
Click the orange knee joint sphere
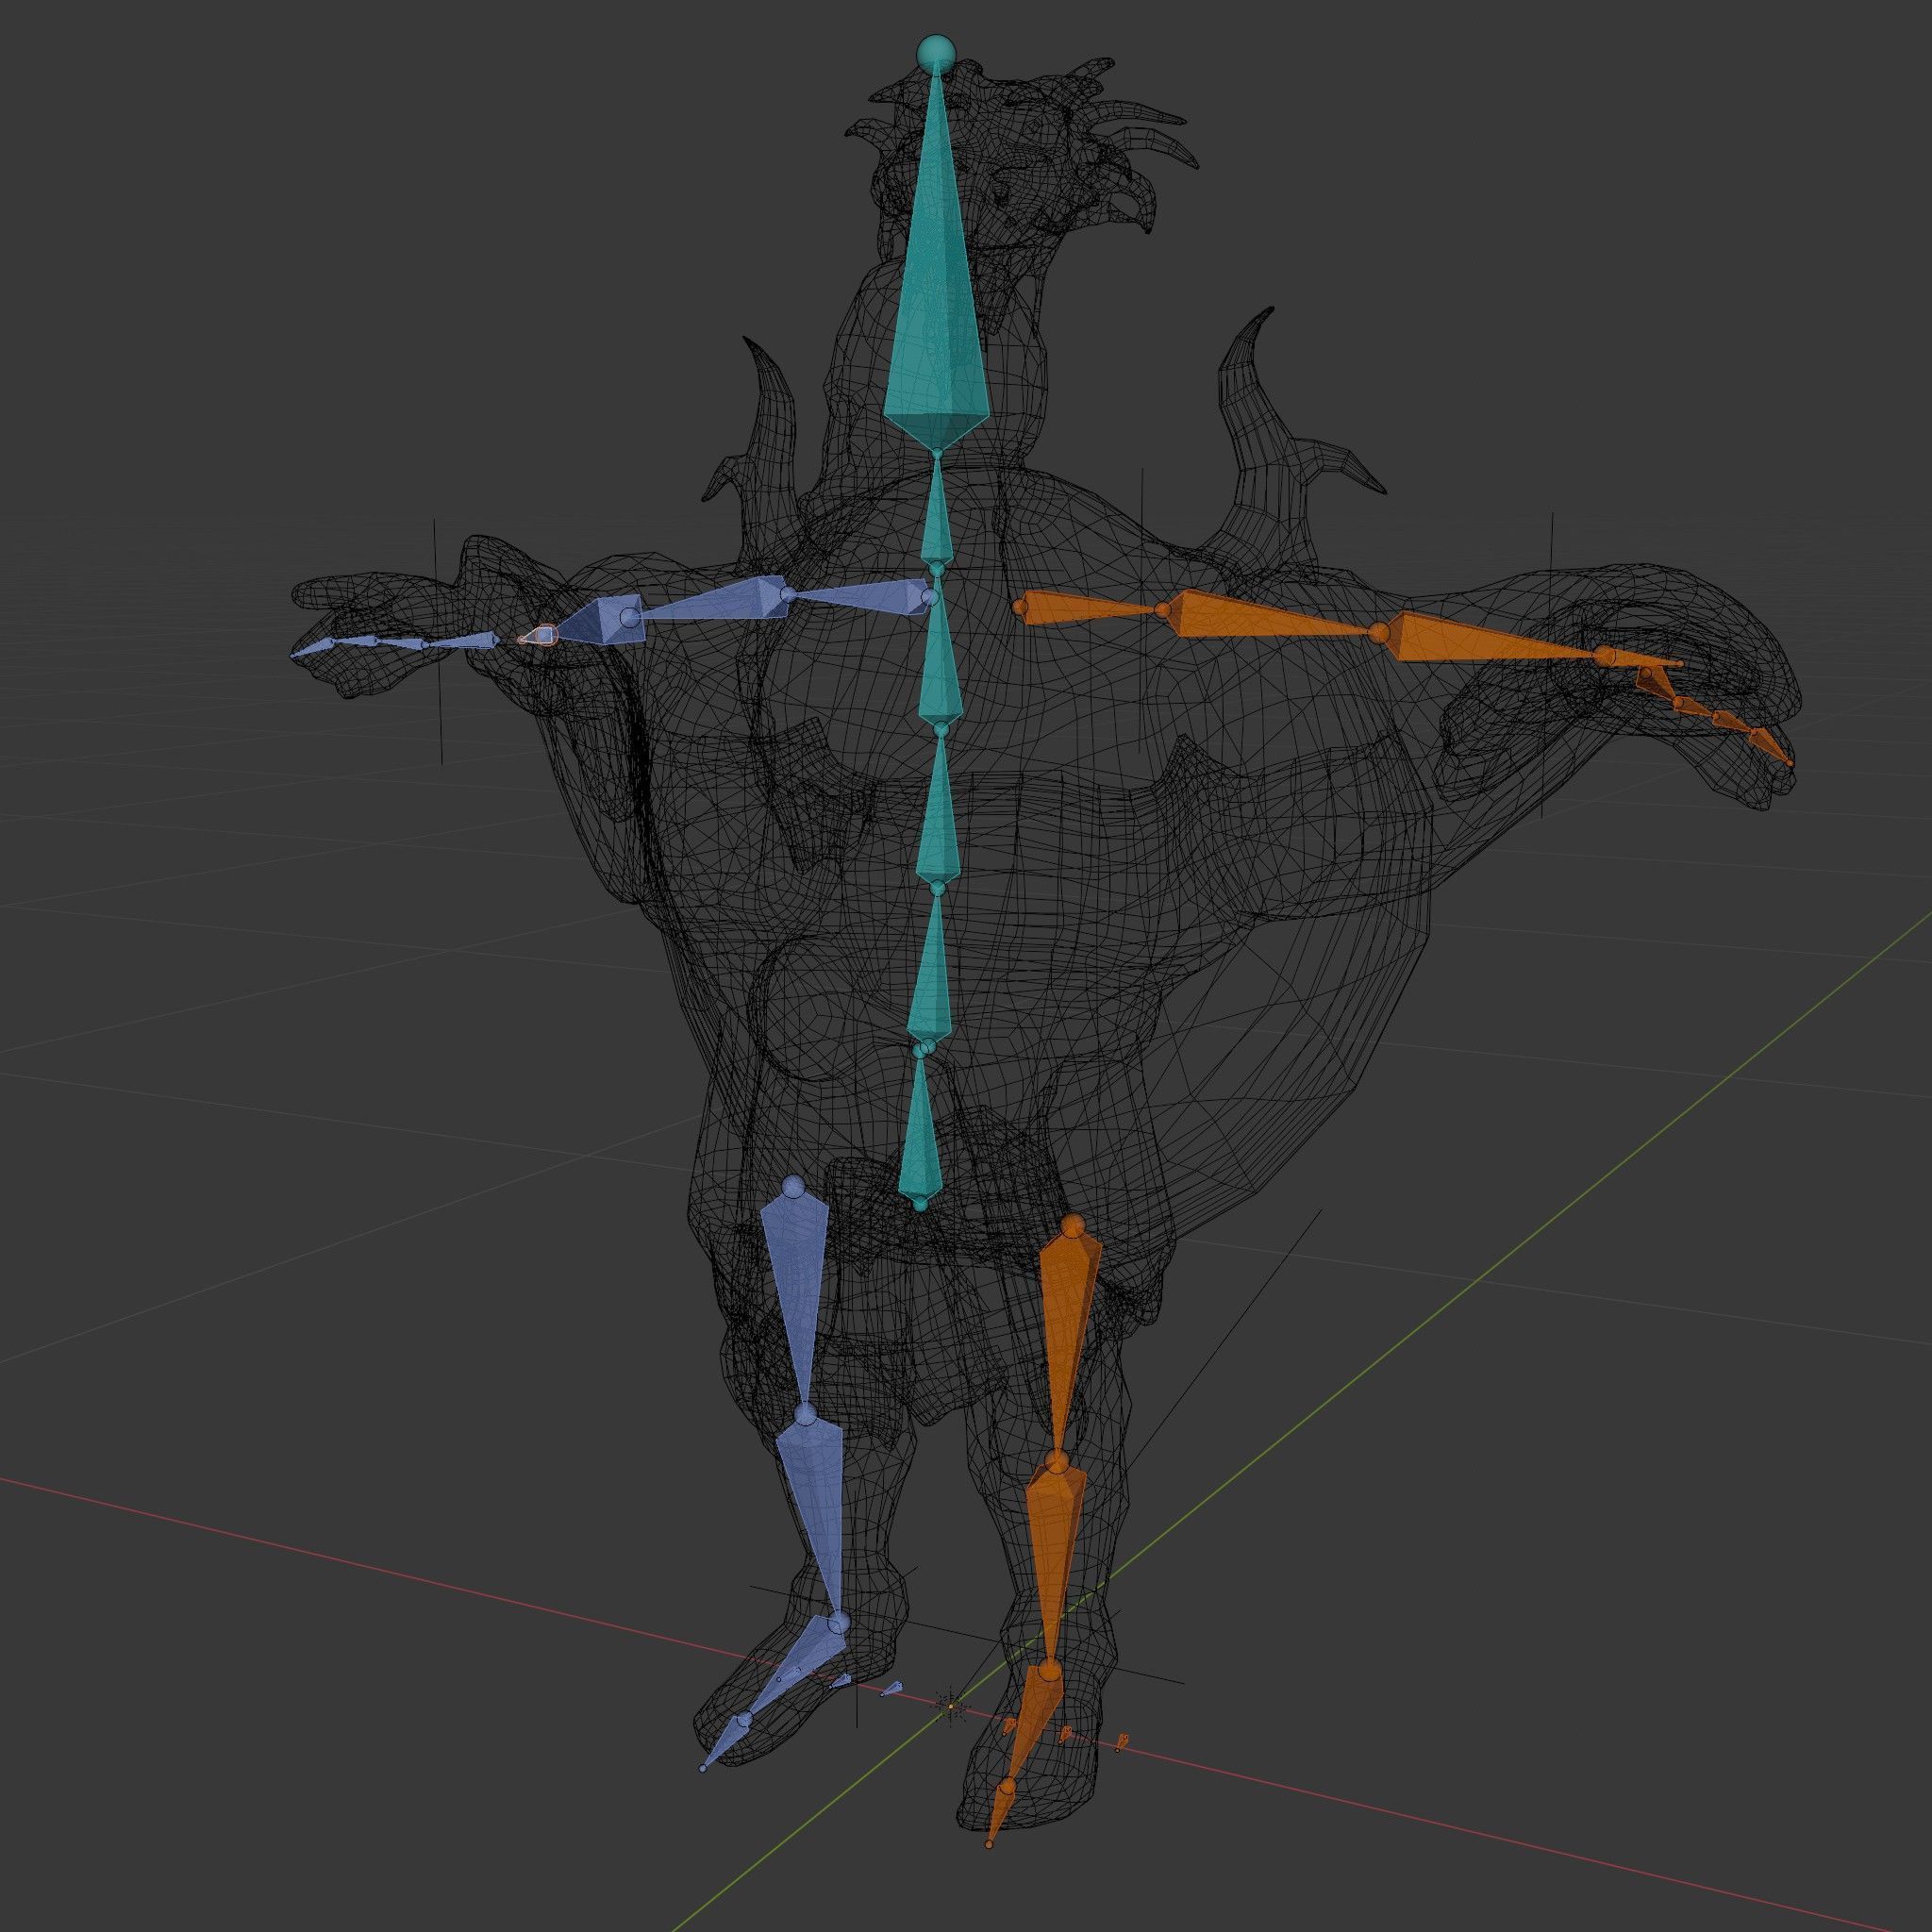(1057, 1462)
